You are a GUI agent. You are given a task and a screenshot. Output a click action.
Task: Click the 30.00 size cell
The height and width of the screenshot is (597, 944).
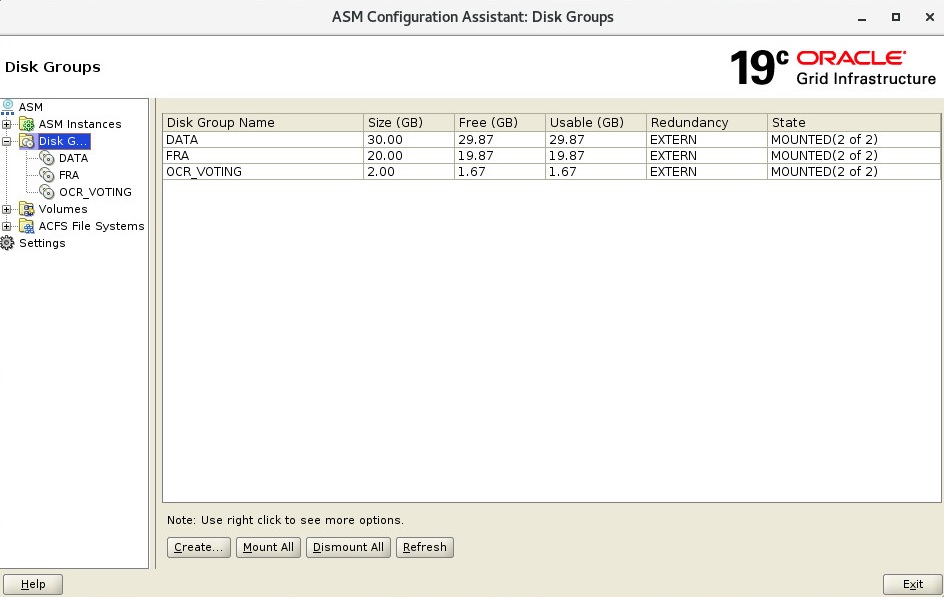[x=409, y=140]
